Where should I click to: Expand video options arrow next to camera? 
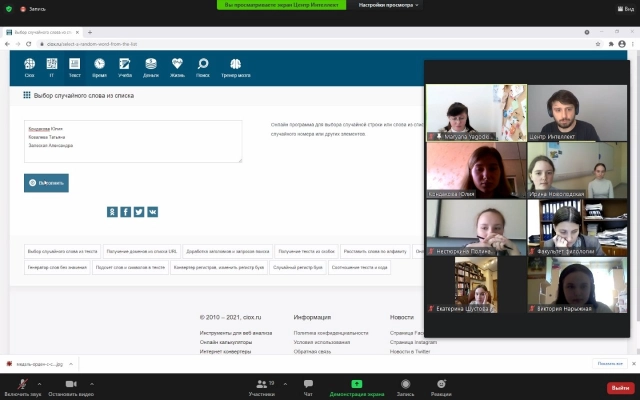click(92, 384)
